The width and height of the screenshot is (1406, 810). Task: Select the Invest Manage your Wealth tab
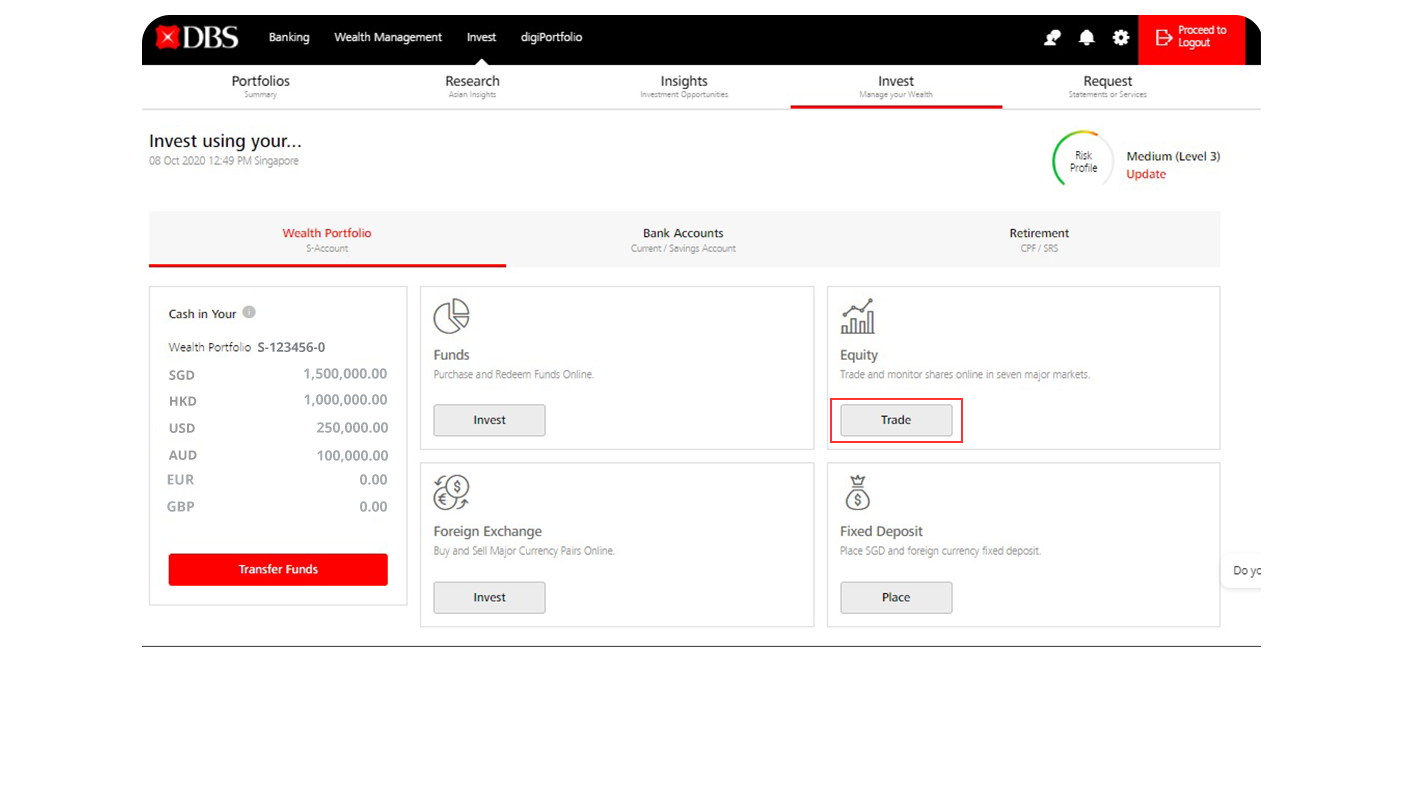[x=896, y=87]
